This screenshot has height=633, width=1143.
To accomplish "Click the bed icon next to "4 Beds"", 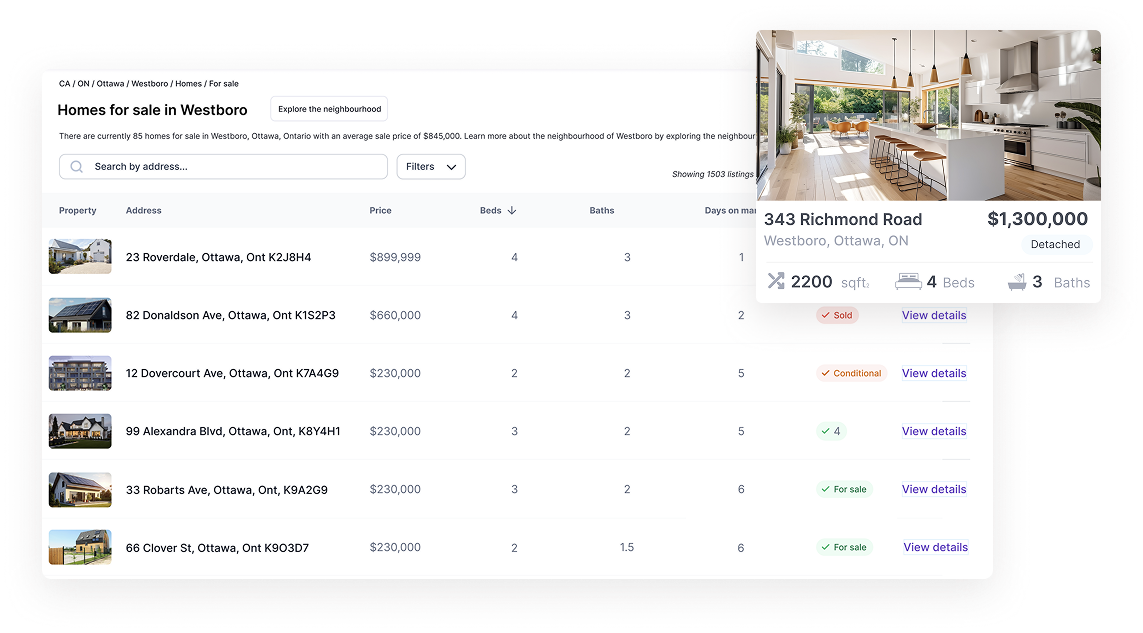I will 910,281.
